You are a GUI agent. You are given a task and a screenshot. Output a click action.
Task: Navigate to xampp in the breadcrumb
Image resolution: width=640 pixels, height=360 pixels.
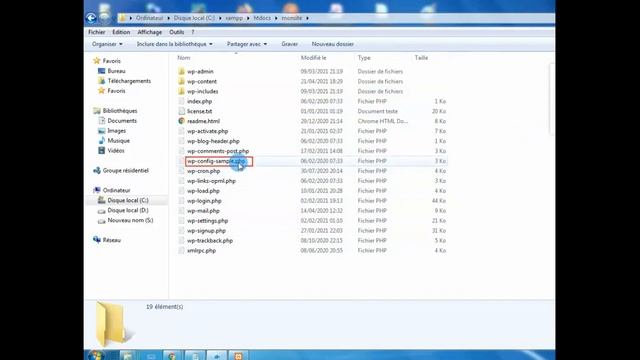pyautogui.click(x=234, y=18)
